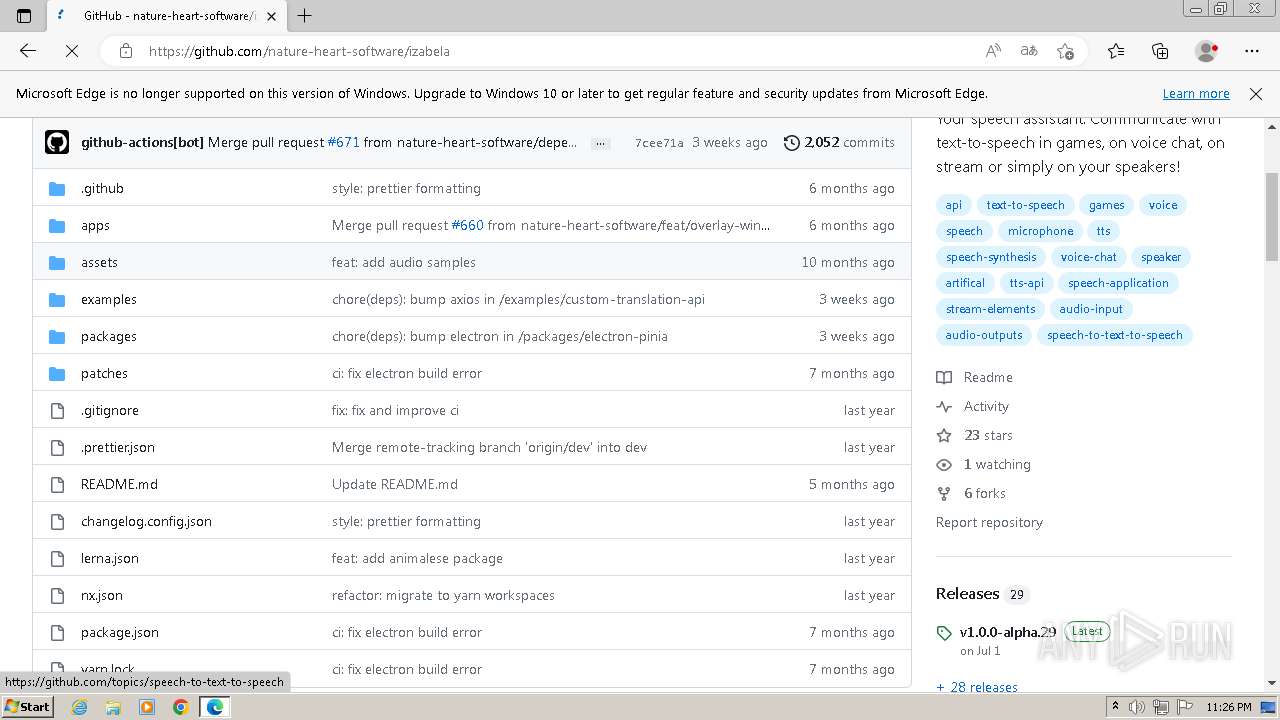The width and height of the screenshot is (1280, 720).
Task: View the 23 stars list
Action: [975, 435]
